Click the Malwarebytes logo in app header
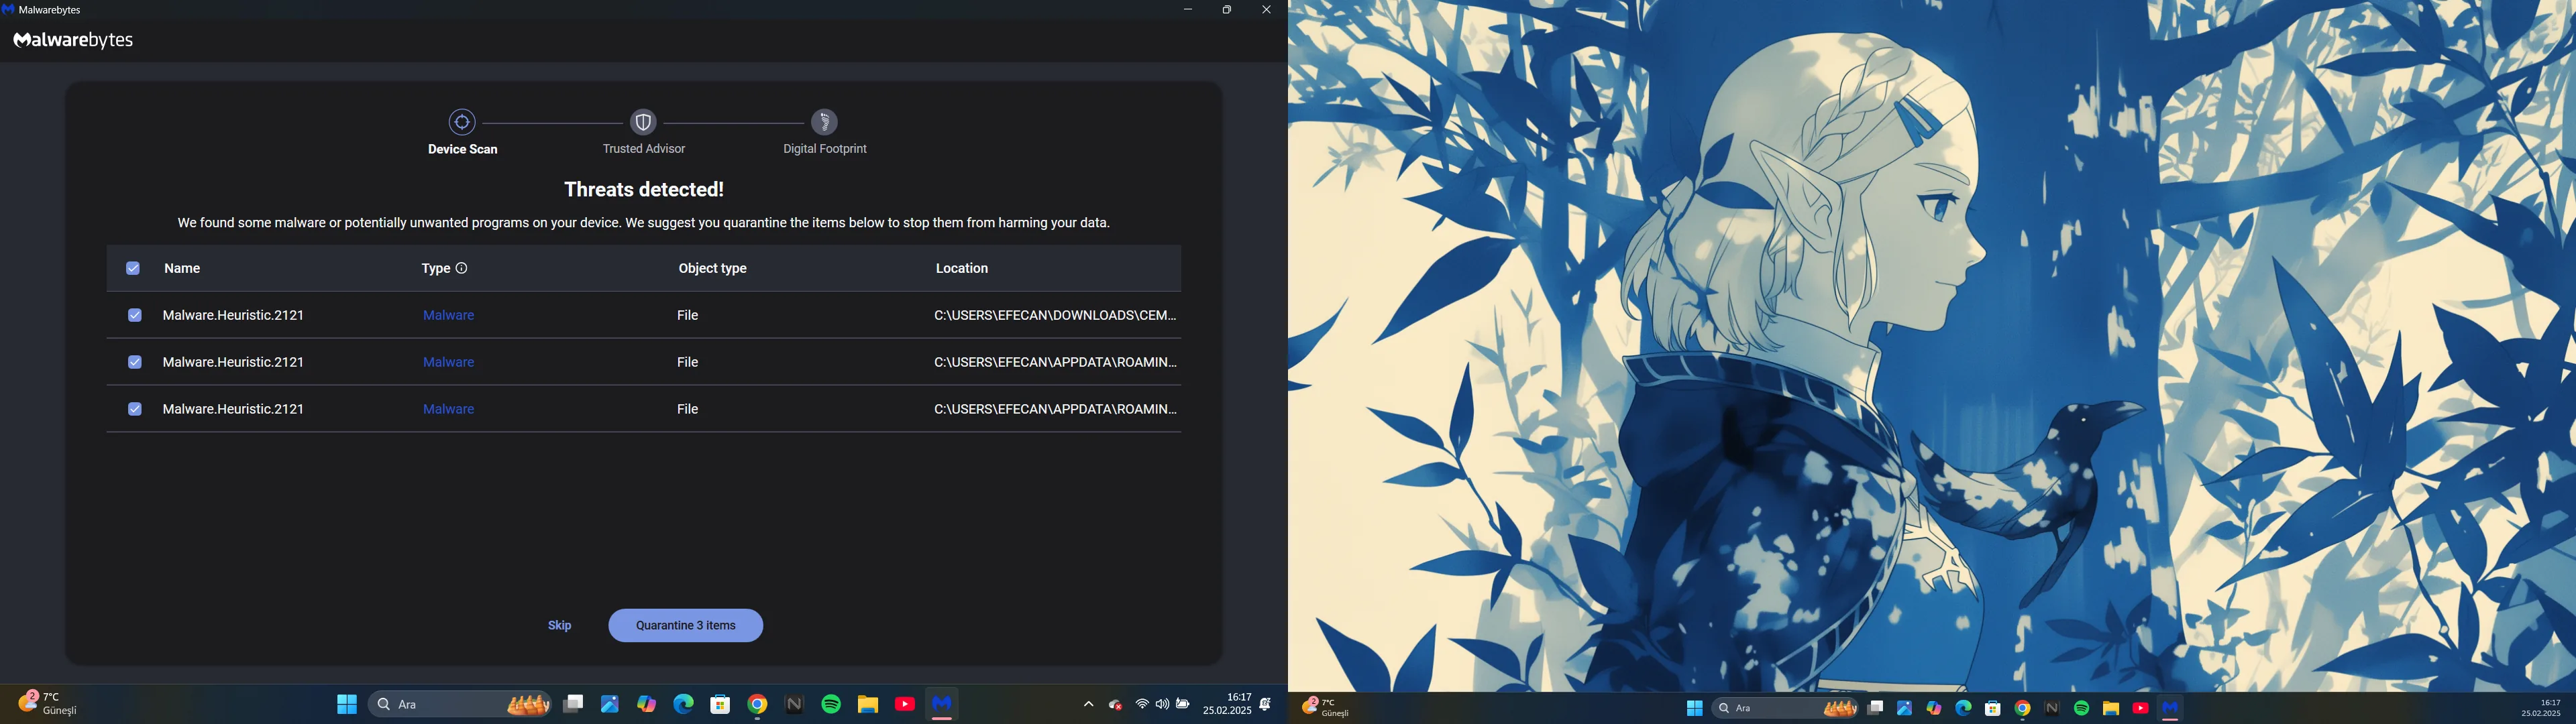The width and height of the screenshot is (2576, 724). pyautogui.click(x=73, y=40)
